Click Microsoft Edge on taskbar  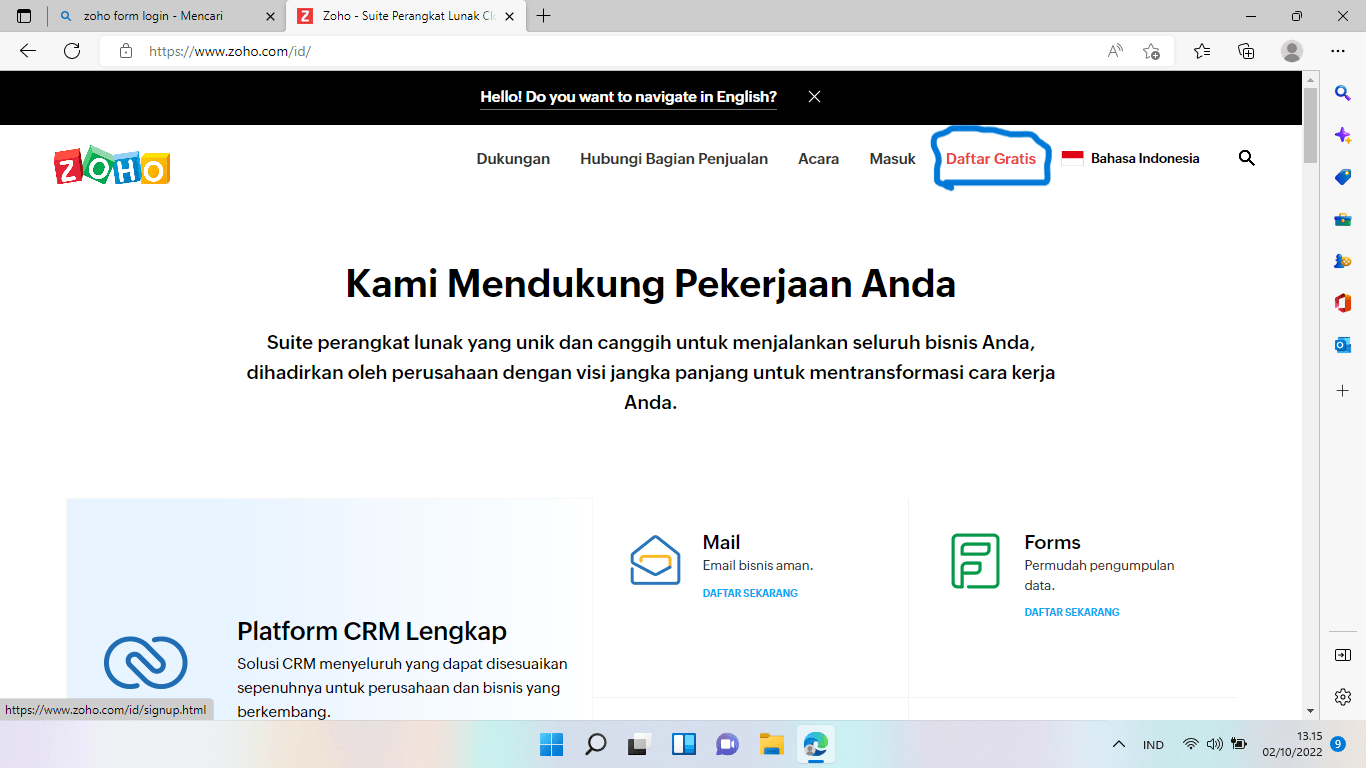[815, 744]
